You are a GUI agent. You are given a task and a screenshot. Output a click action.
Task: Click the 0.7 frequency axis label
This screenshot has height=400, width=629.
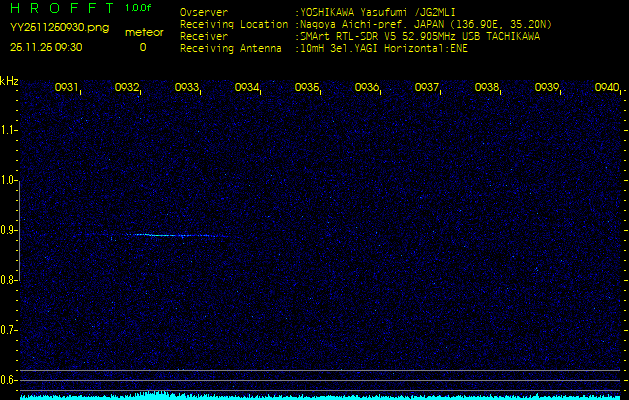pos(8,330)
